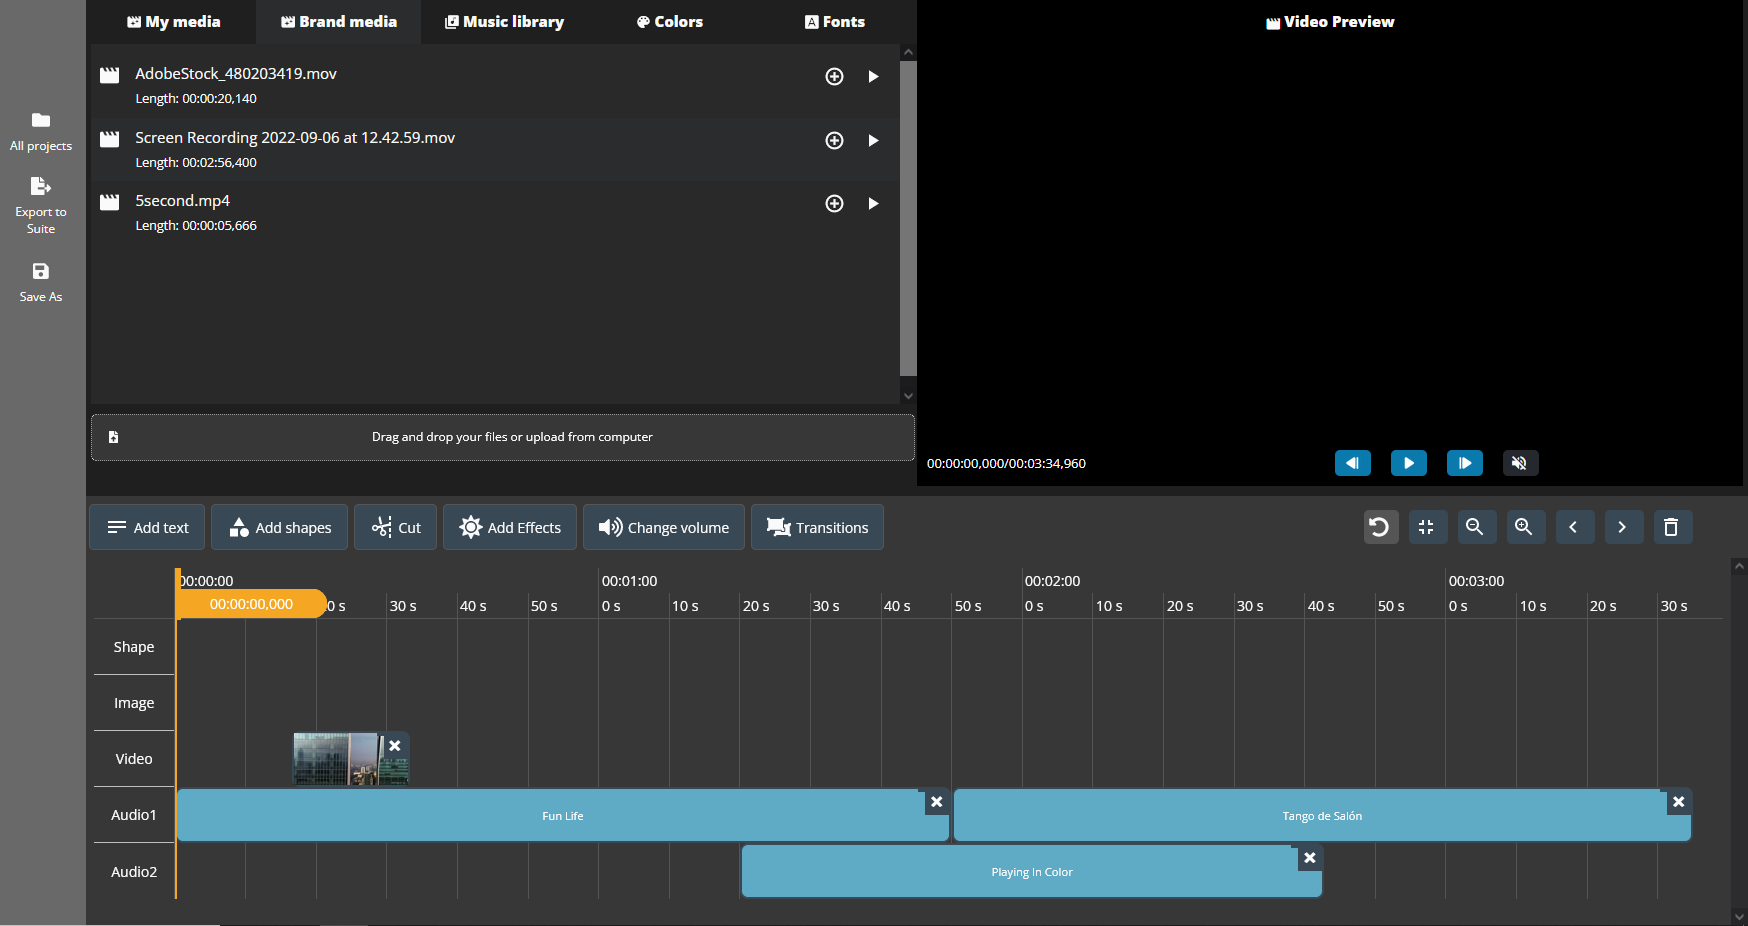
Task: Click the fit-timeline collapse icon
Action: coord(1427,527)
